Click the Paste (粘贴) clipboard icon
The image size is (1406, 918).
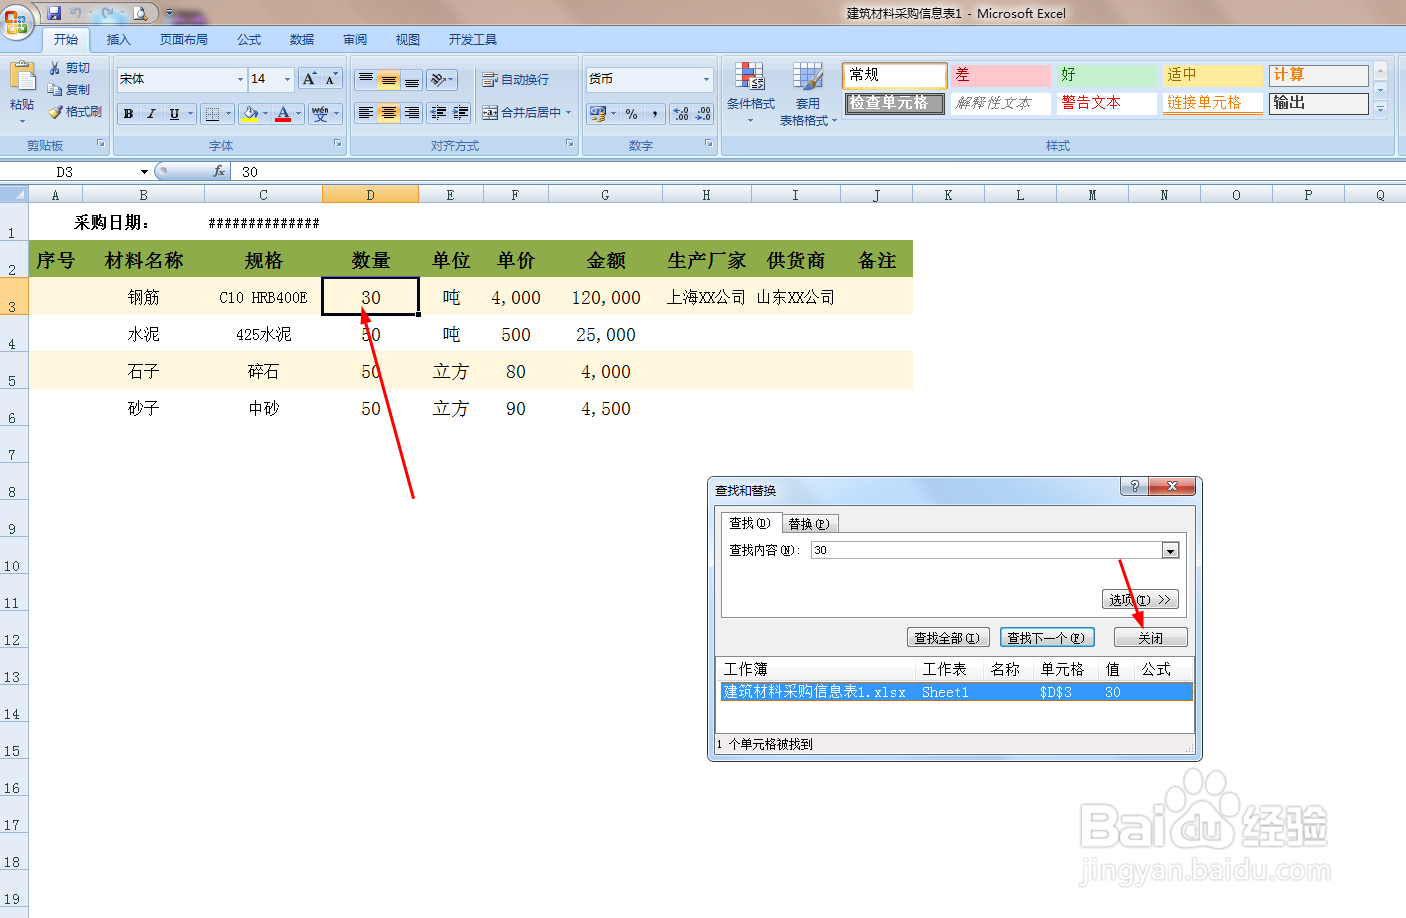[22, 76]
